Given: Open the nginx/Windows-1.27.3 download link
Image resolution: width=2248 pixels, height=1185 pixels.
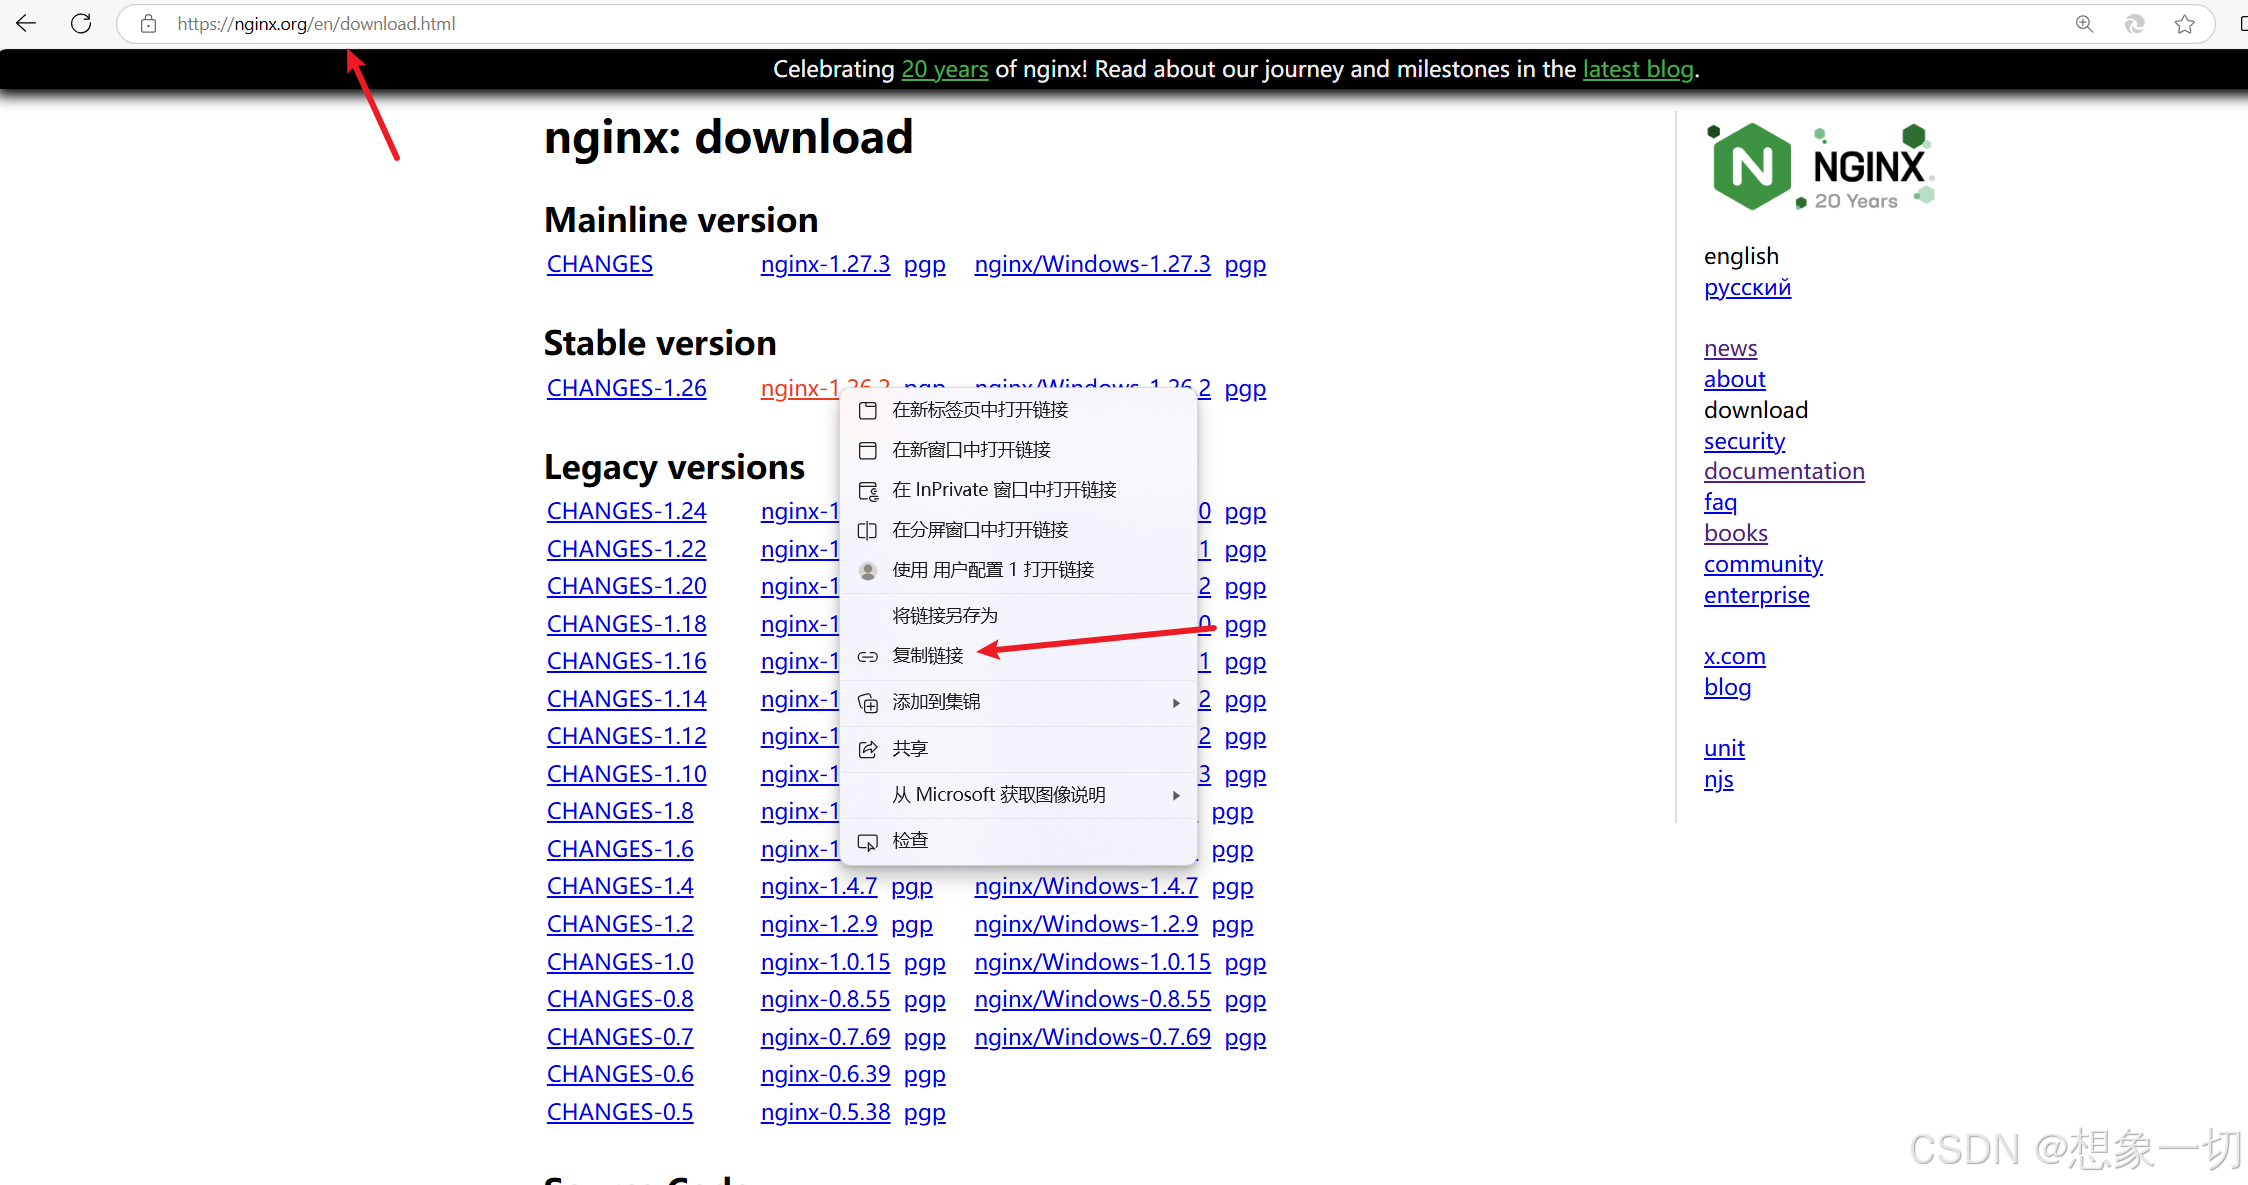Looking at the screenshot, I should [x=1092, y=263].
